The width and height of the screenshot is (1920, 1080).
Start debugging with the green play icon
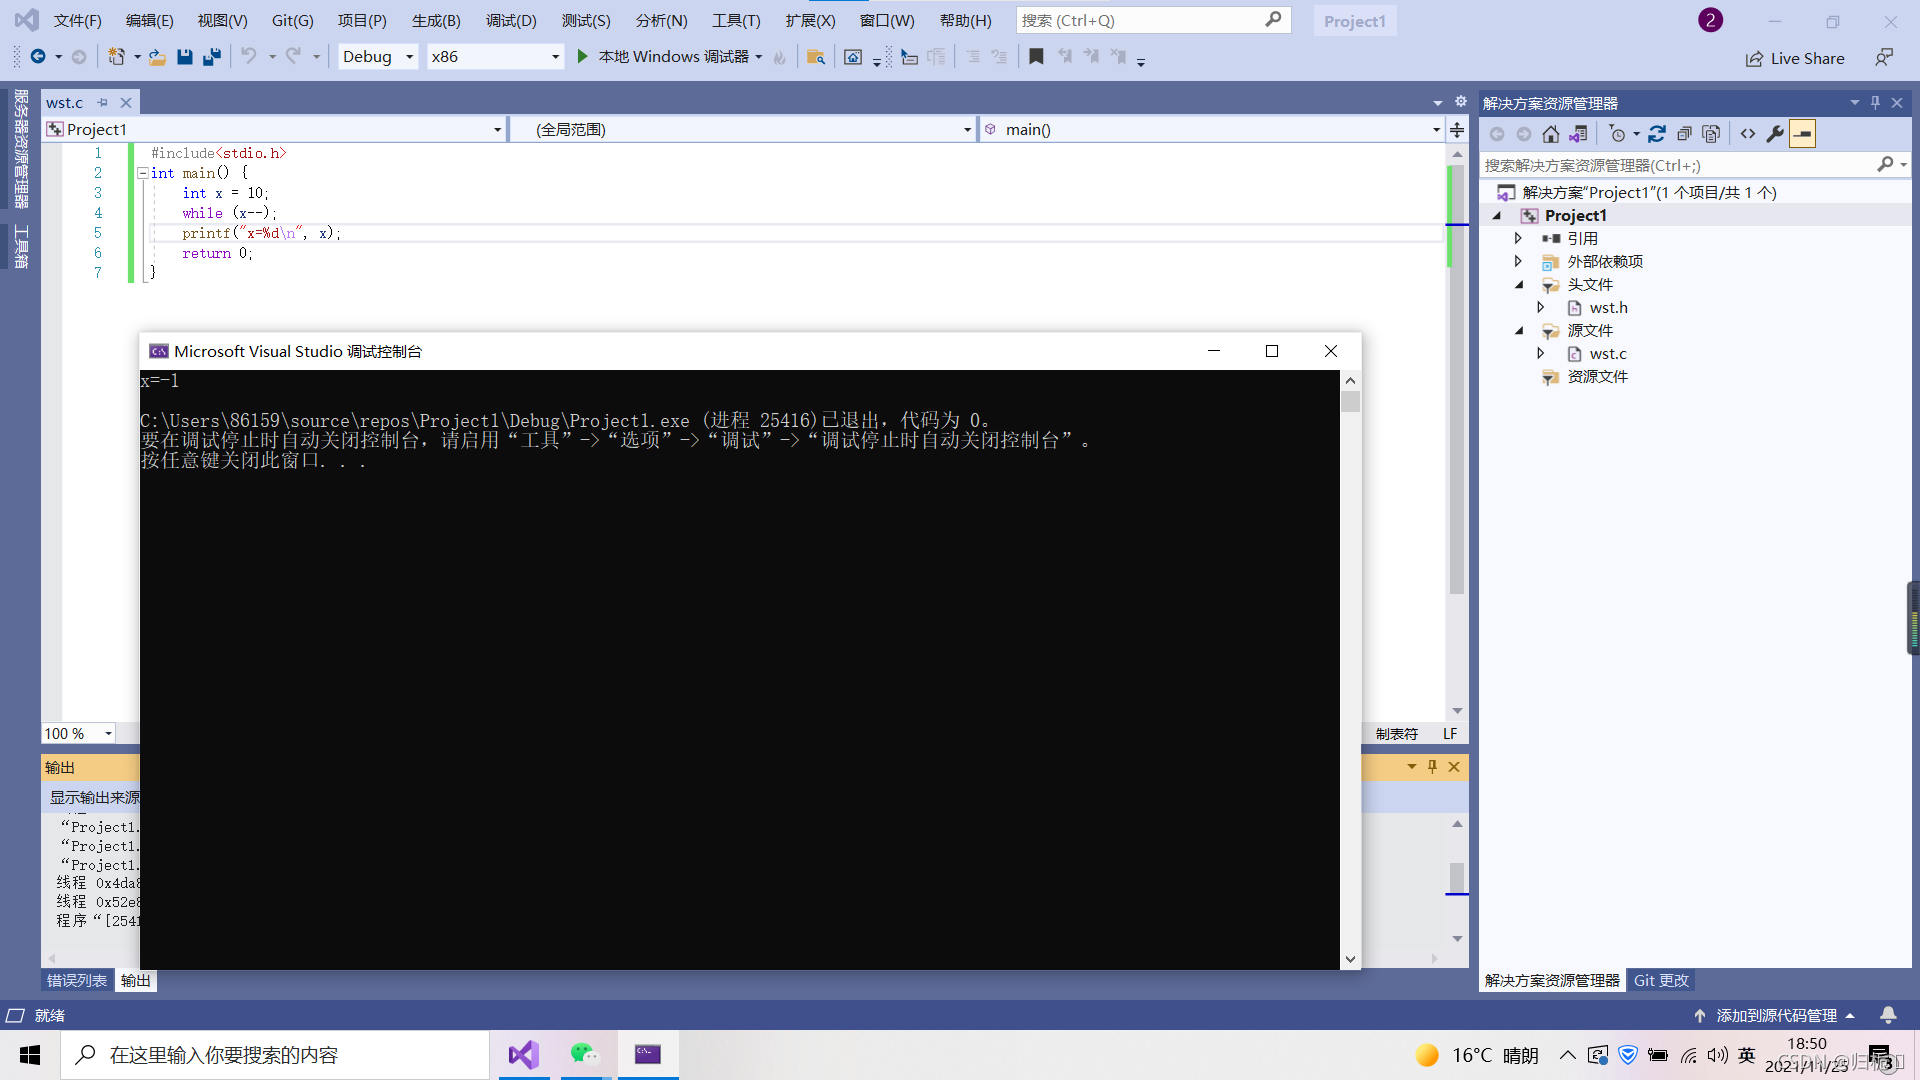pyautogui.click(x=582, y=57)
